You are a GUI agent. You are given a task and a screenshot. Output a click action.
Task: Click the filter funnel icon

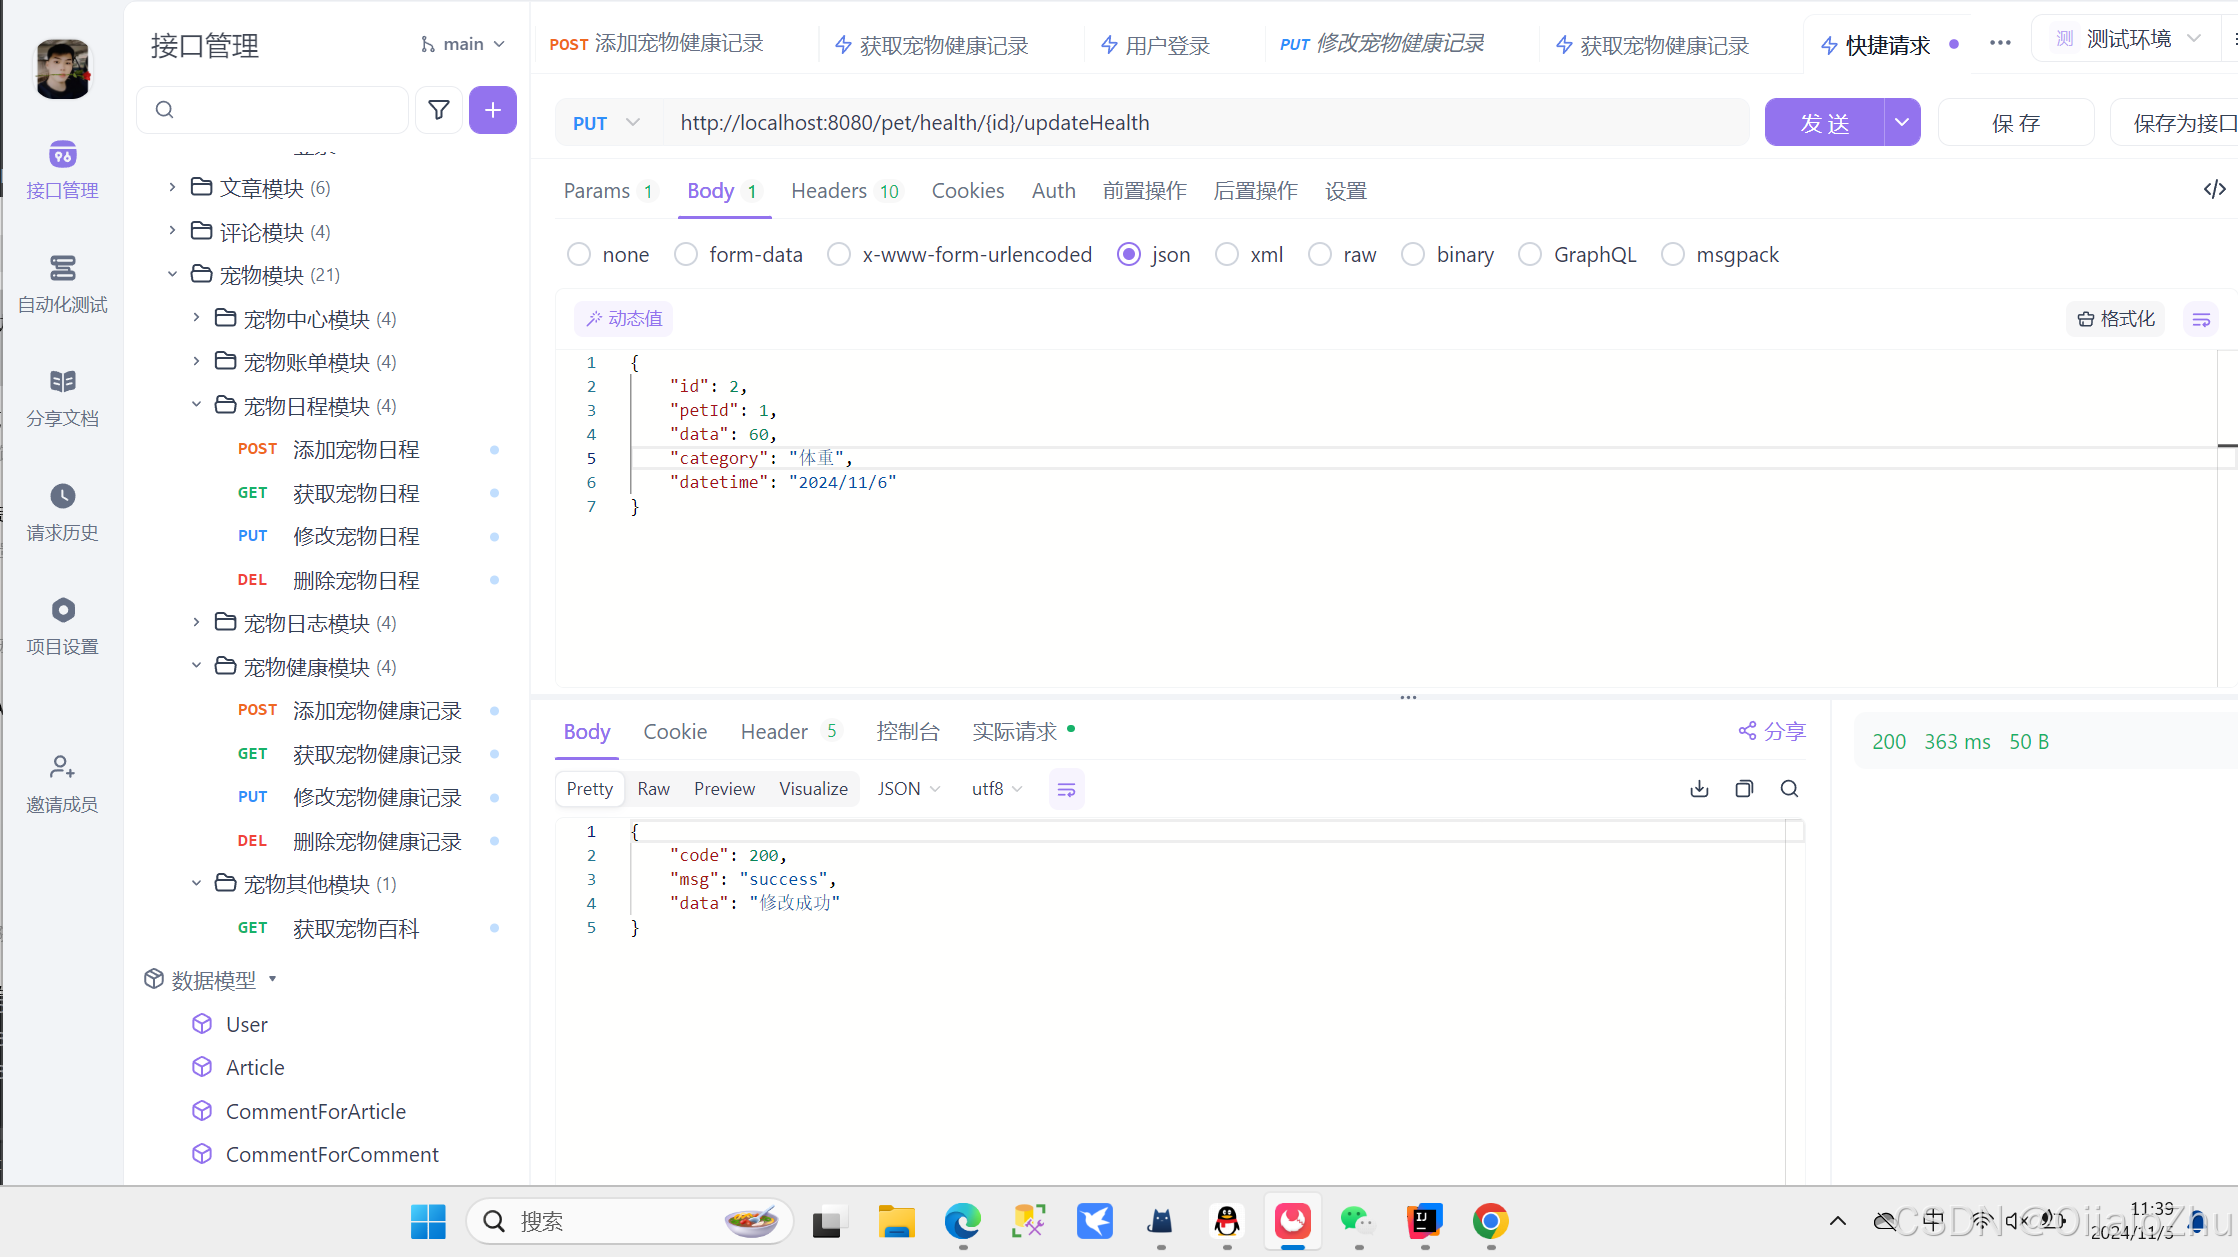coord(438,110)
